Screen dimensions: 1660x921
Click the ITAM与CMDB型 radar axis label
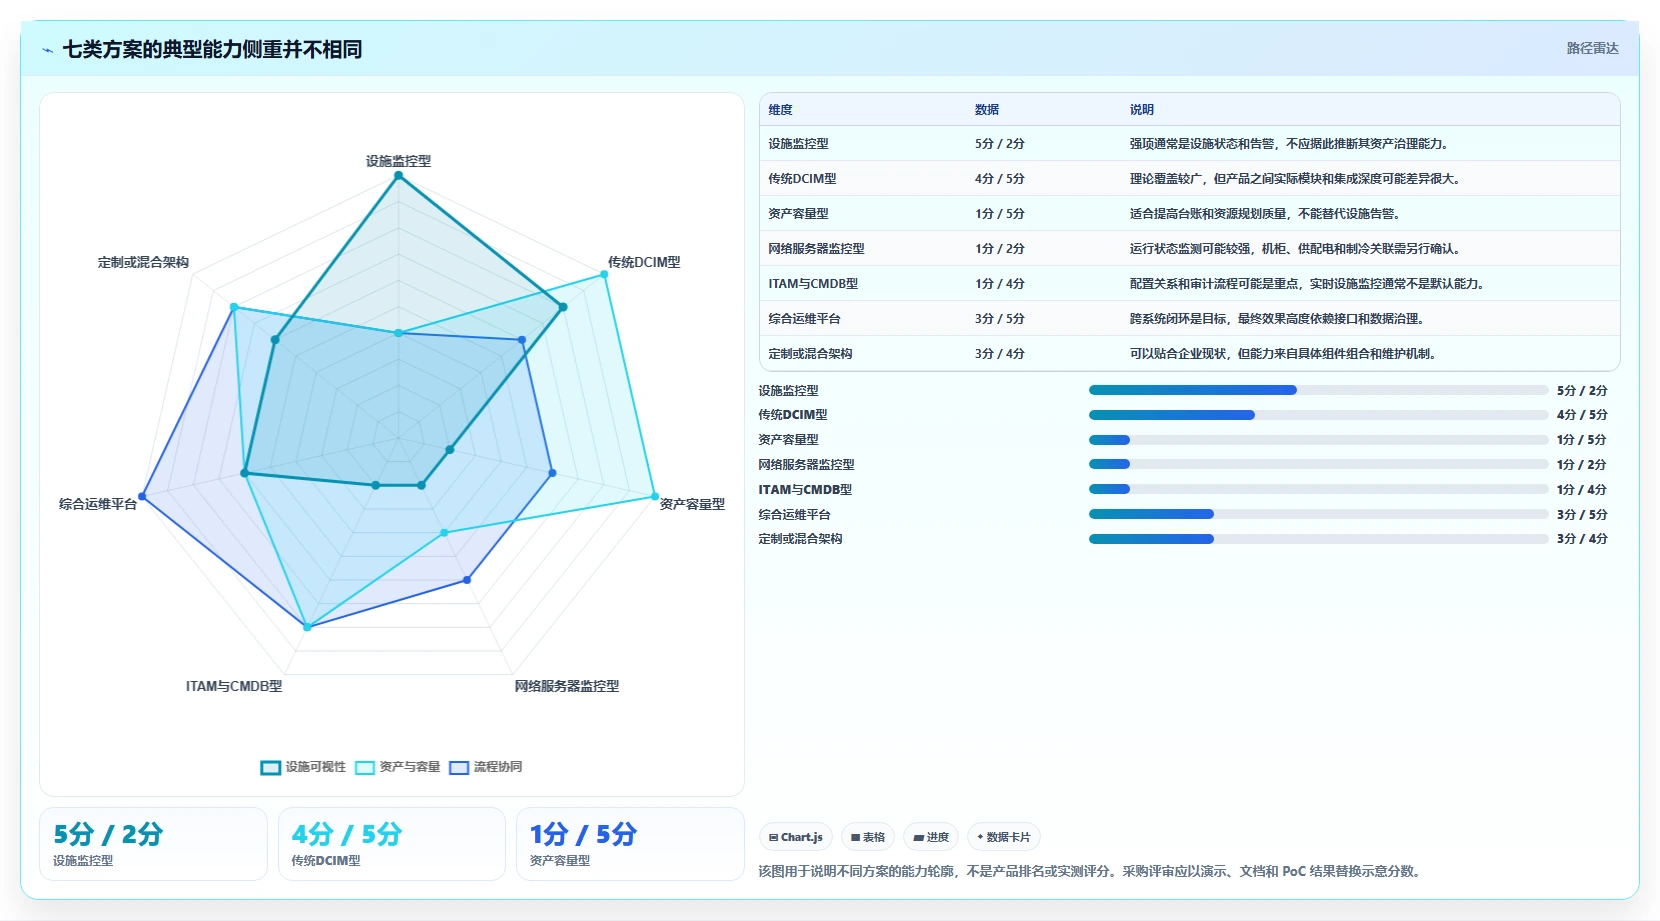tap(234, 686)
